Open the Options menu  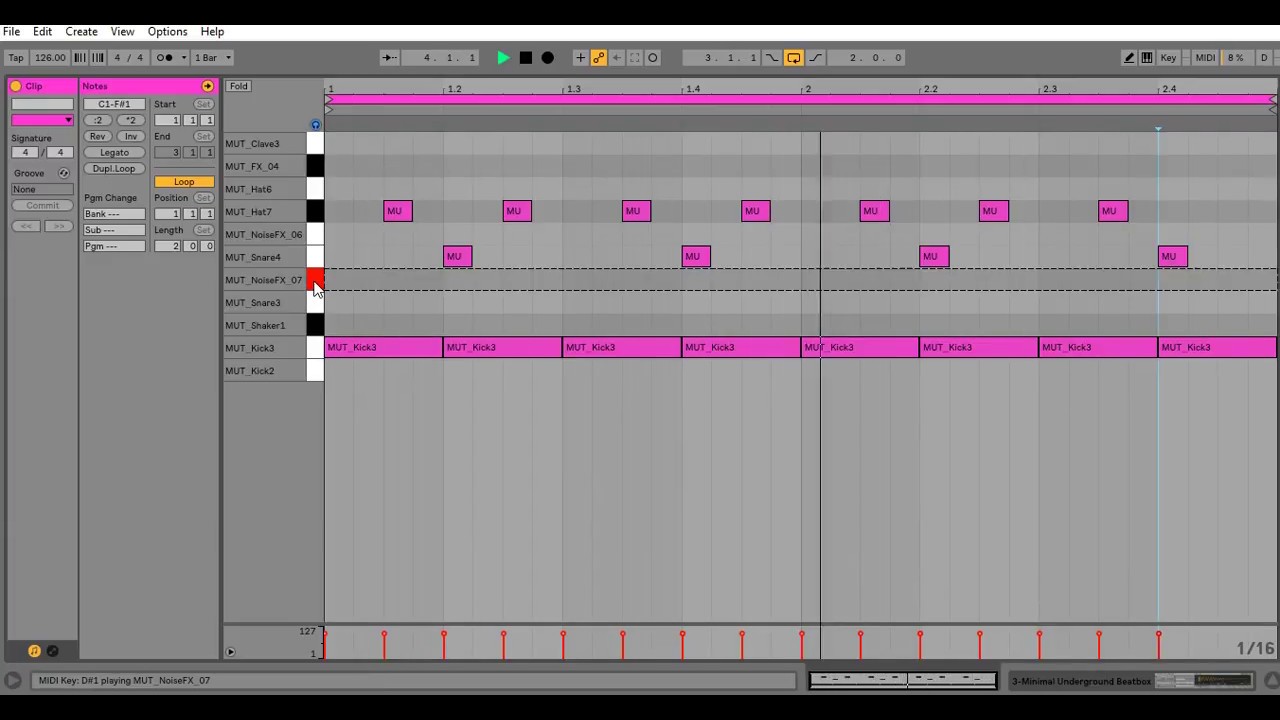[167, 32]
